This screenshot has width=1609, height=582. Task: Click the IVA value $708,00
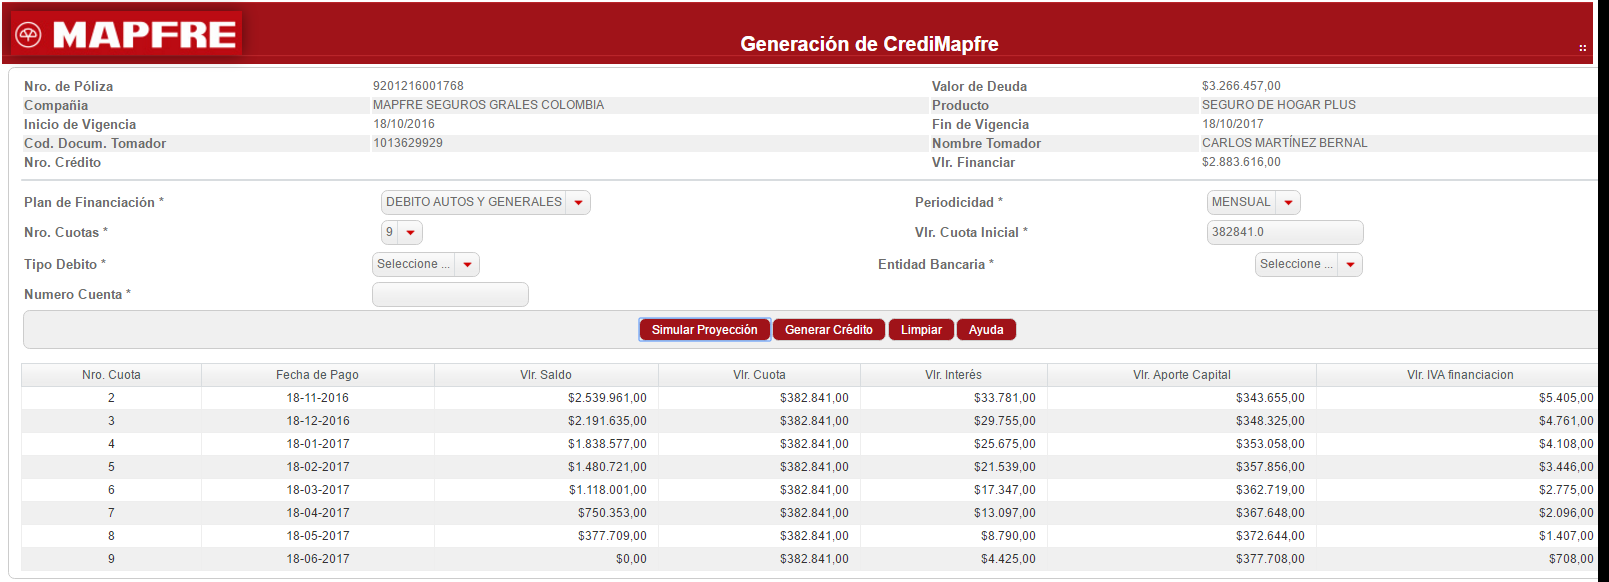click(x=1571, y=559)
